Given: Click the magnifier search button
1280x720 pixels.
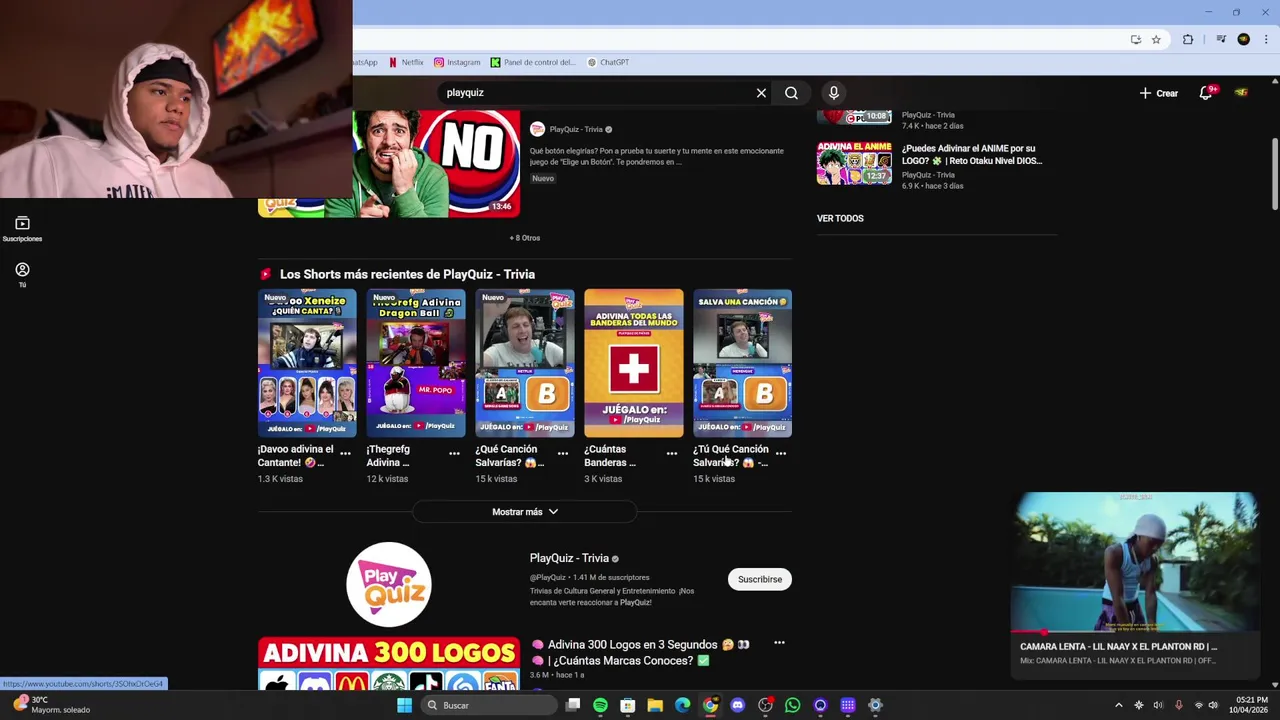Looking at the screenshot, I should tap(791, 93).
